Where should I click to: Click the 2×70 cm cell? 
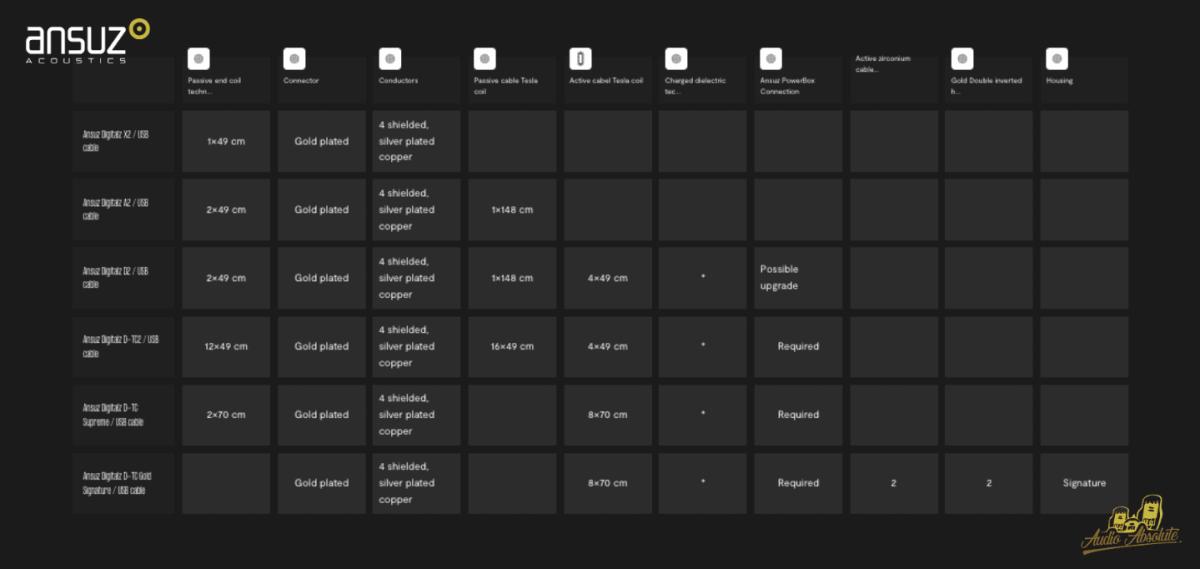click(226, 414)
